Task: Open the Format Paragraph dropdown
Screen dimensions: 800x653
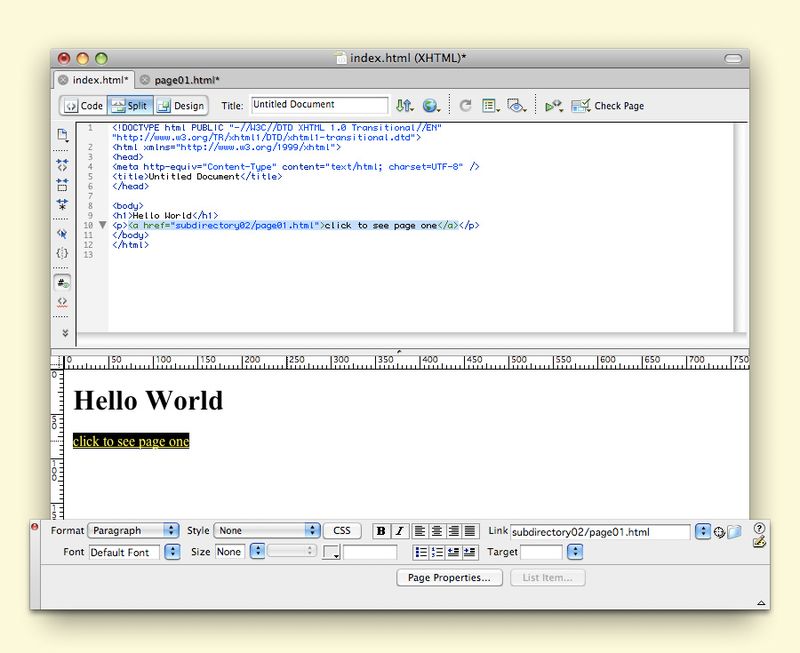Action: click(x=133, y=531)
